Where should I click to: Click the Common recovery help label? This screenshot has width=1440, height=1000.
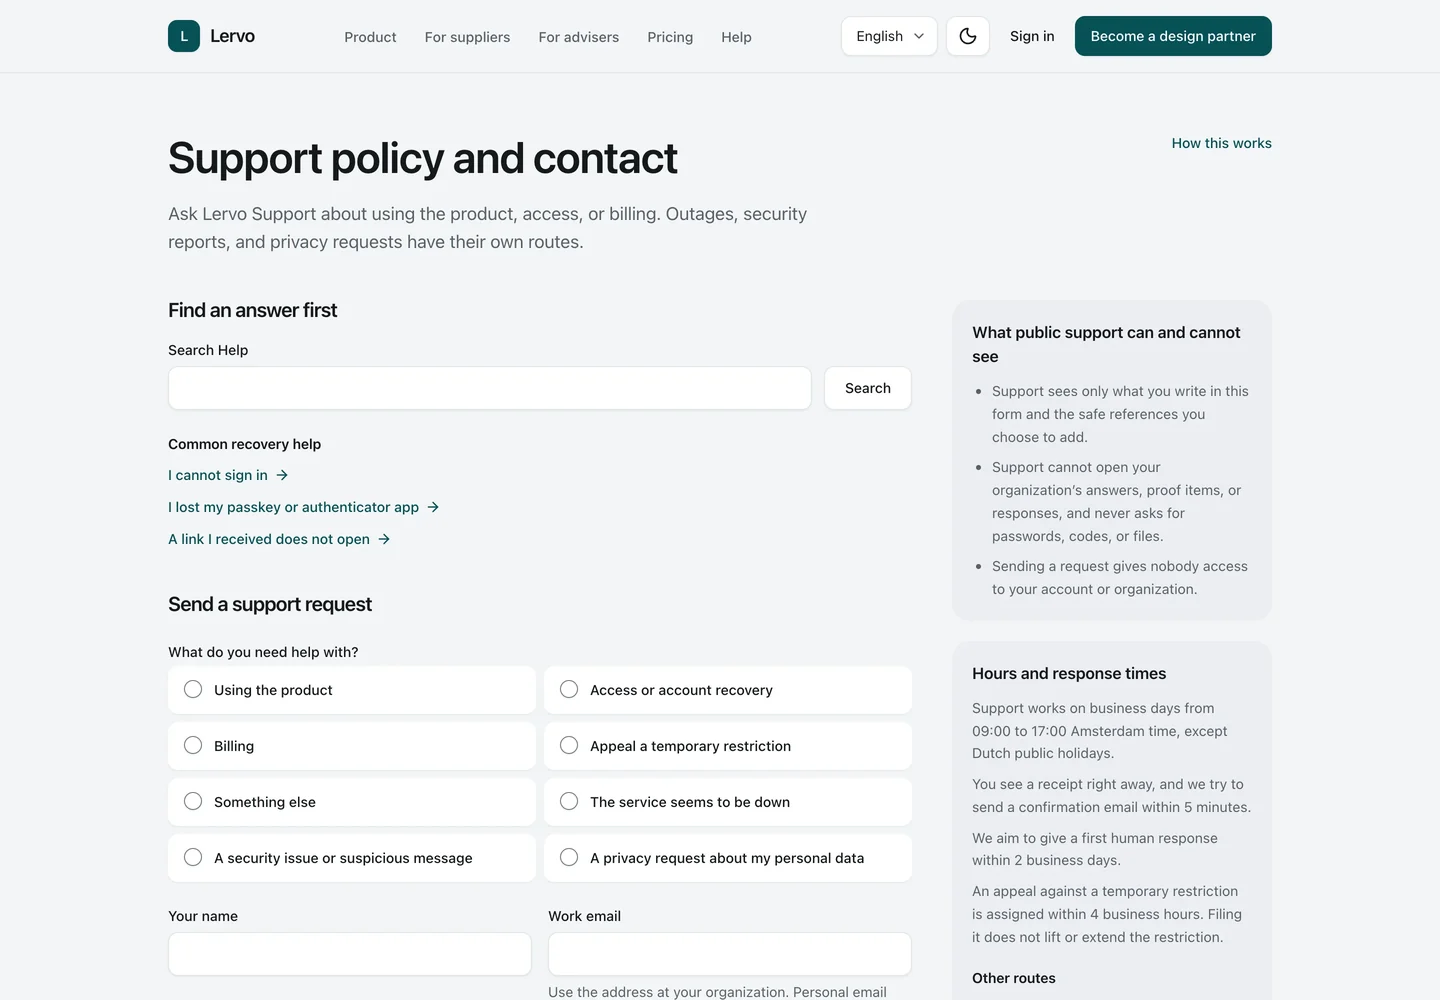tap(244, 444)
